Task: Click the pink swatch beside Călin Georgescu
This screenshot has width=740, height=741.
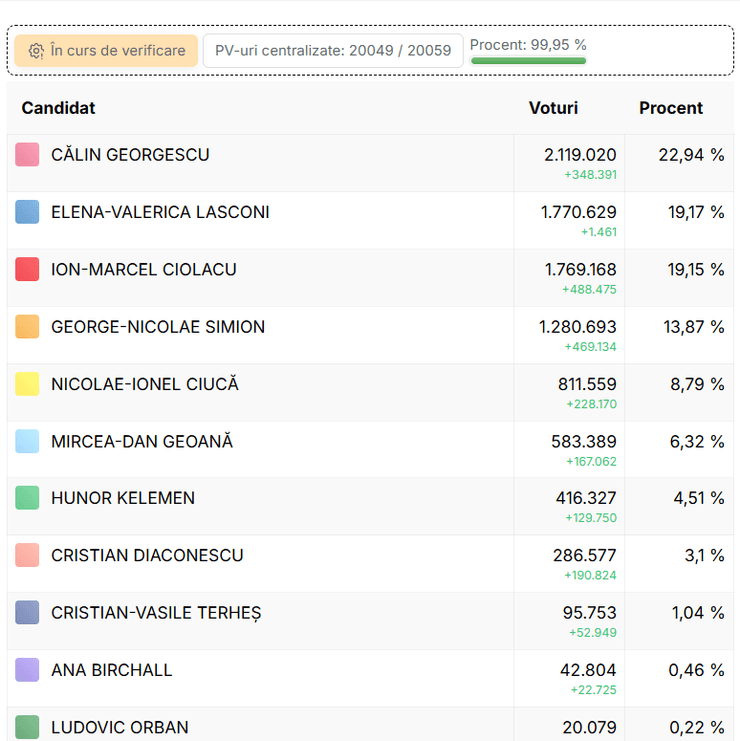Action: coord(28,155)
